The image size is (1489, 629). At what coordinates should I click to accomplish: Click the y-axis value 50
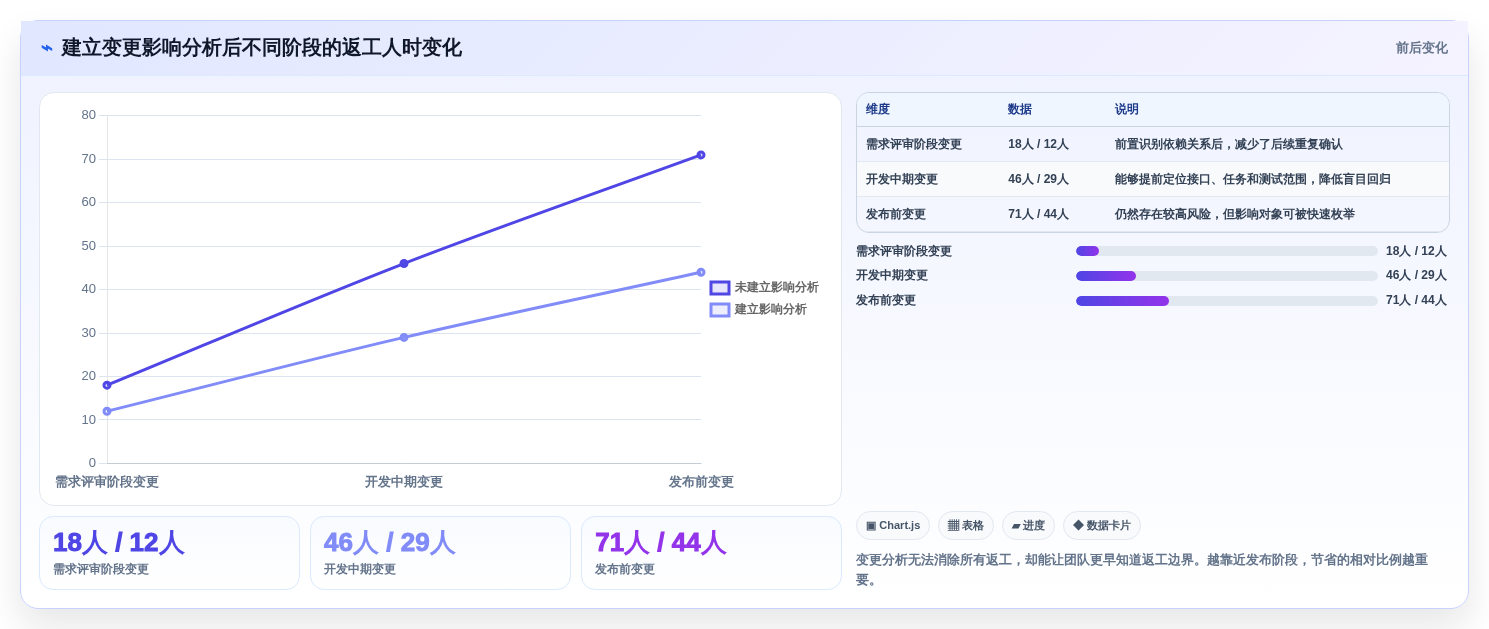(x=89, y=246)
